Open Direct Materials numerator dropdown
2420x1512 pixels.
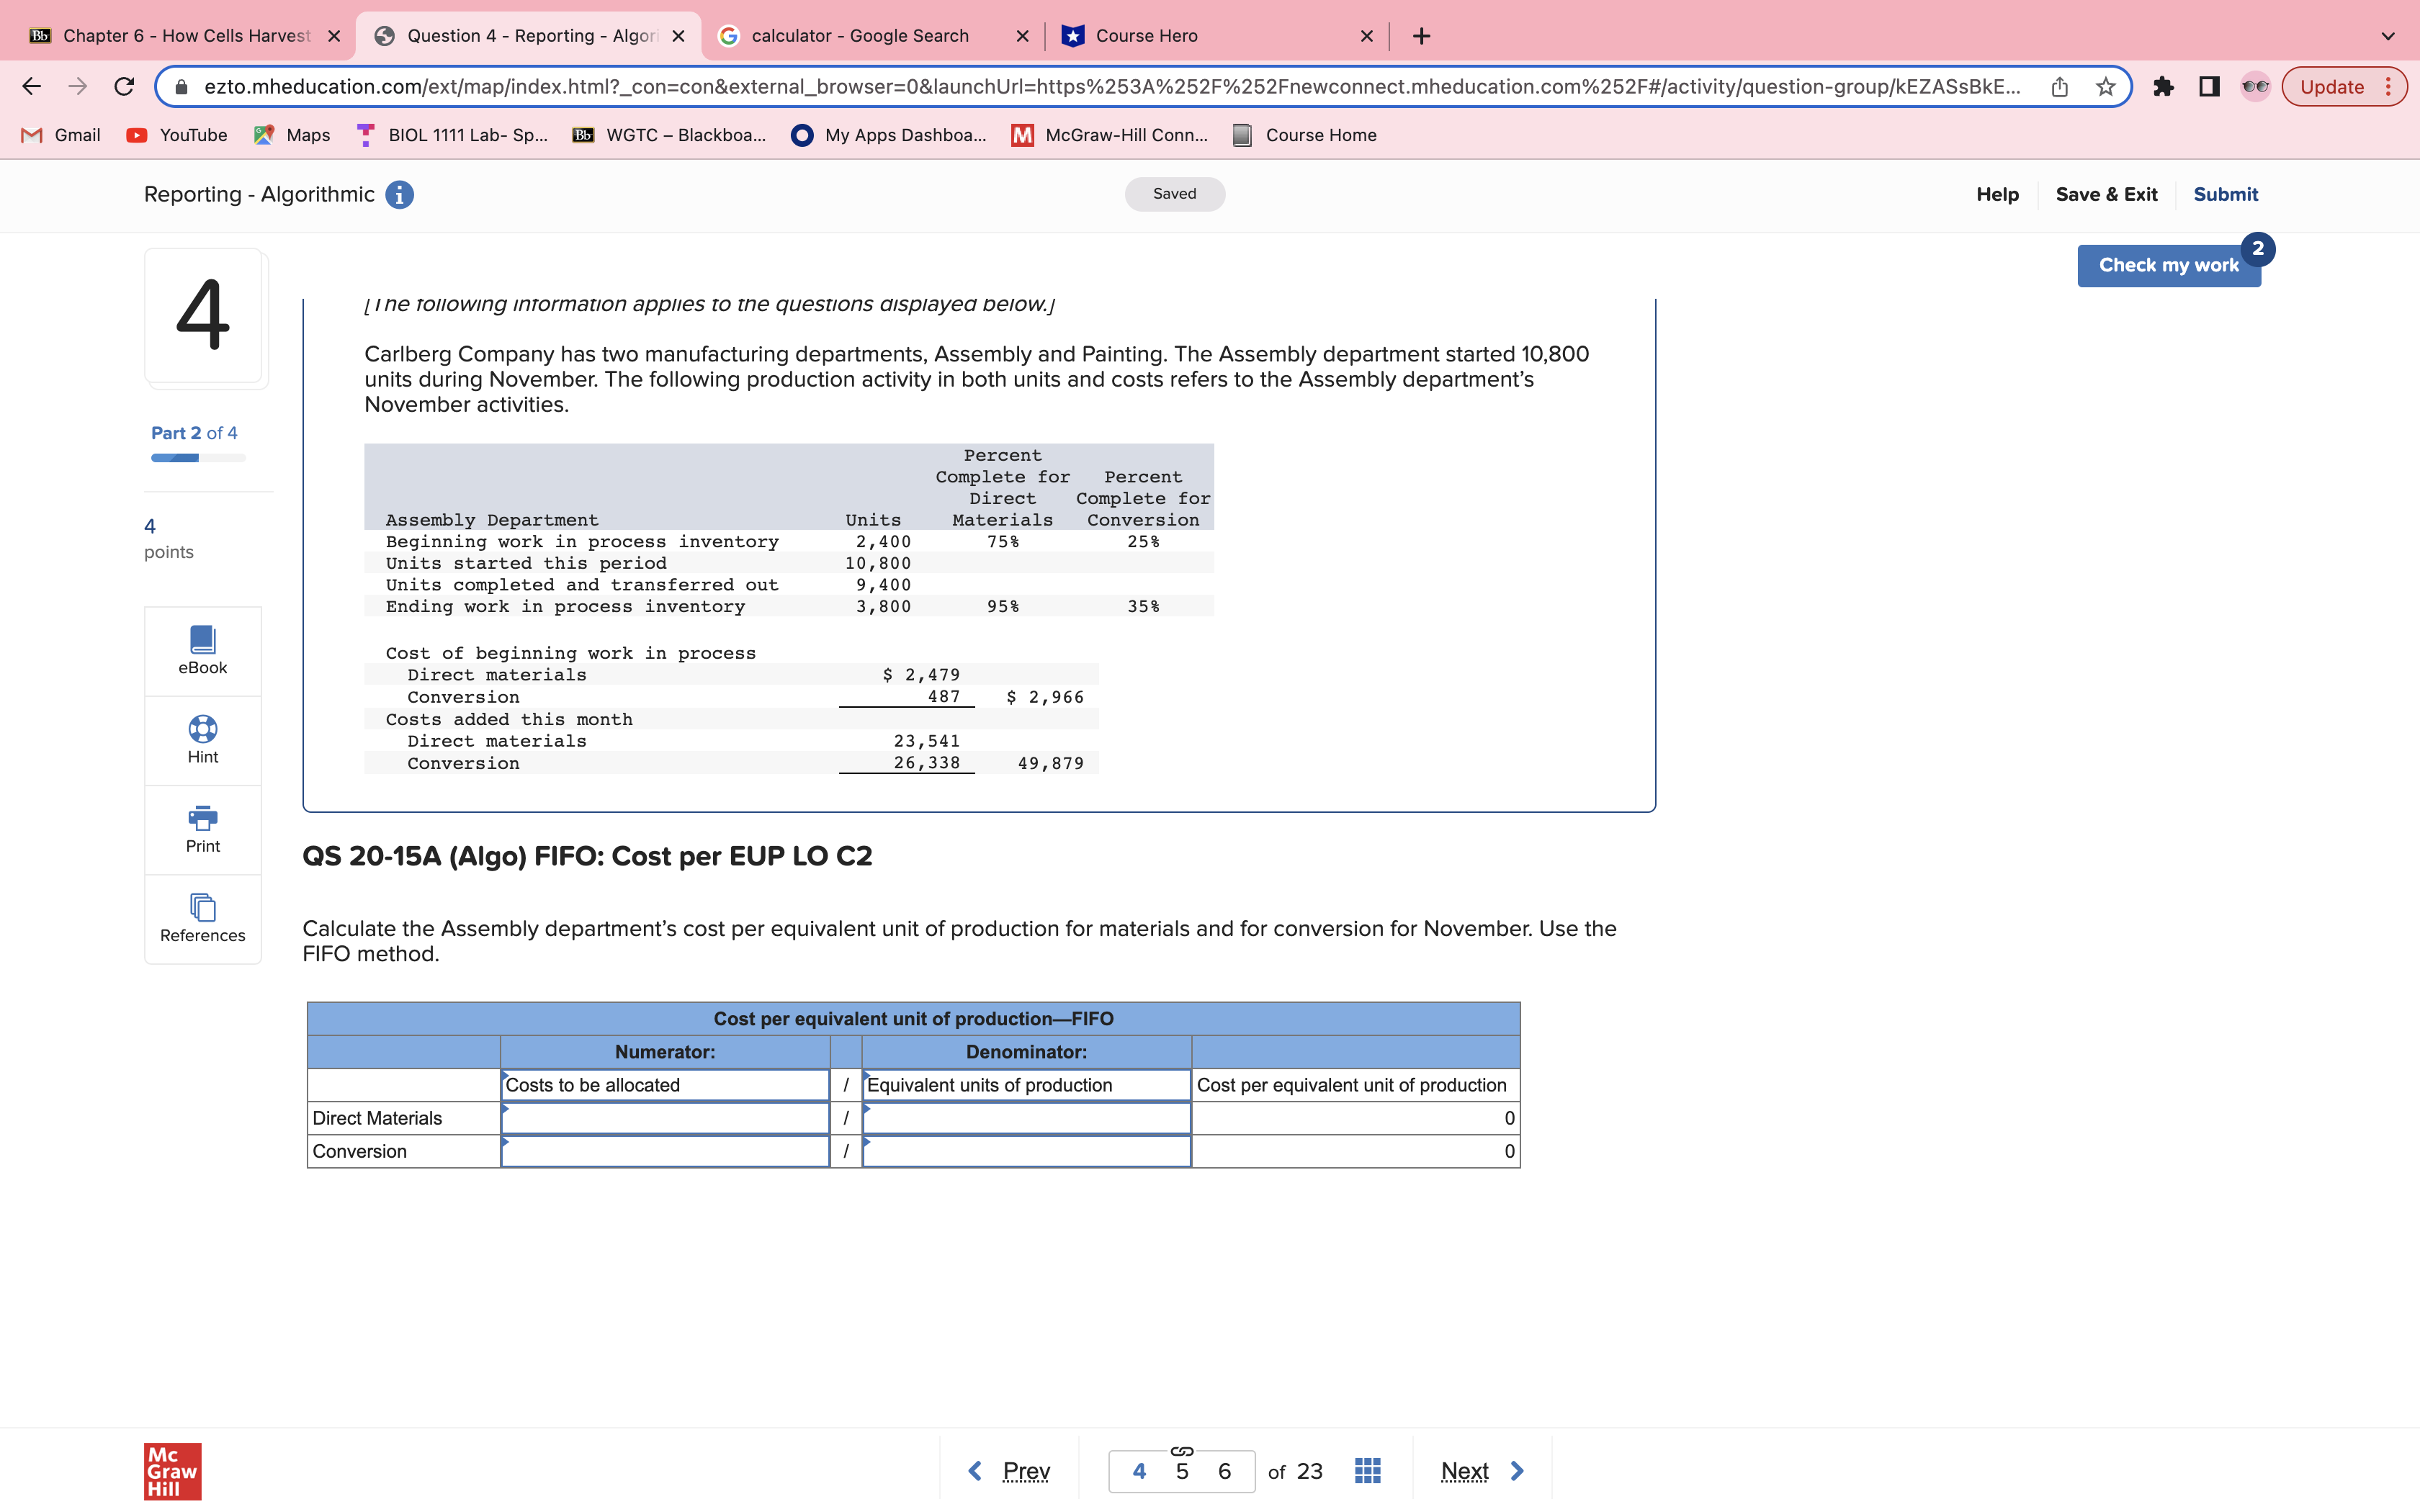pyautogui.click(x=664, y=1118)
